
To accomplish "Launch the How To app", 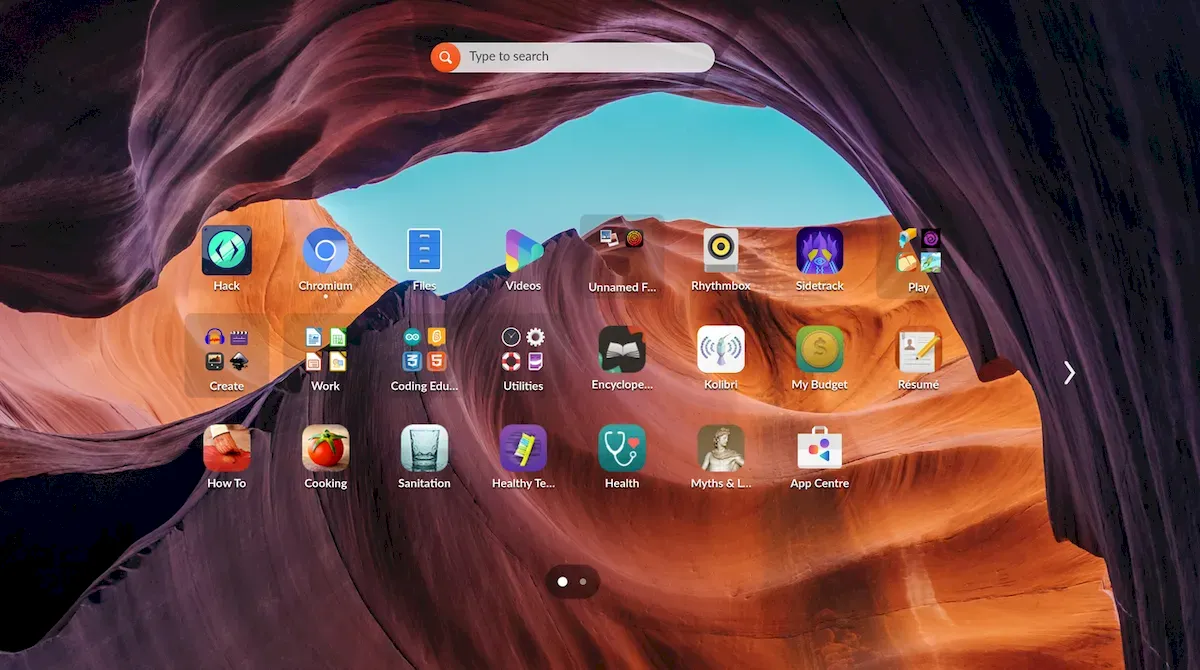I will click(x=227, y=448).
